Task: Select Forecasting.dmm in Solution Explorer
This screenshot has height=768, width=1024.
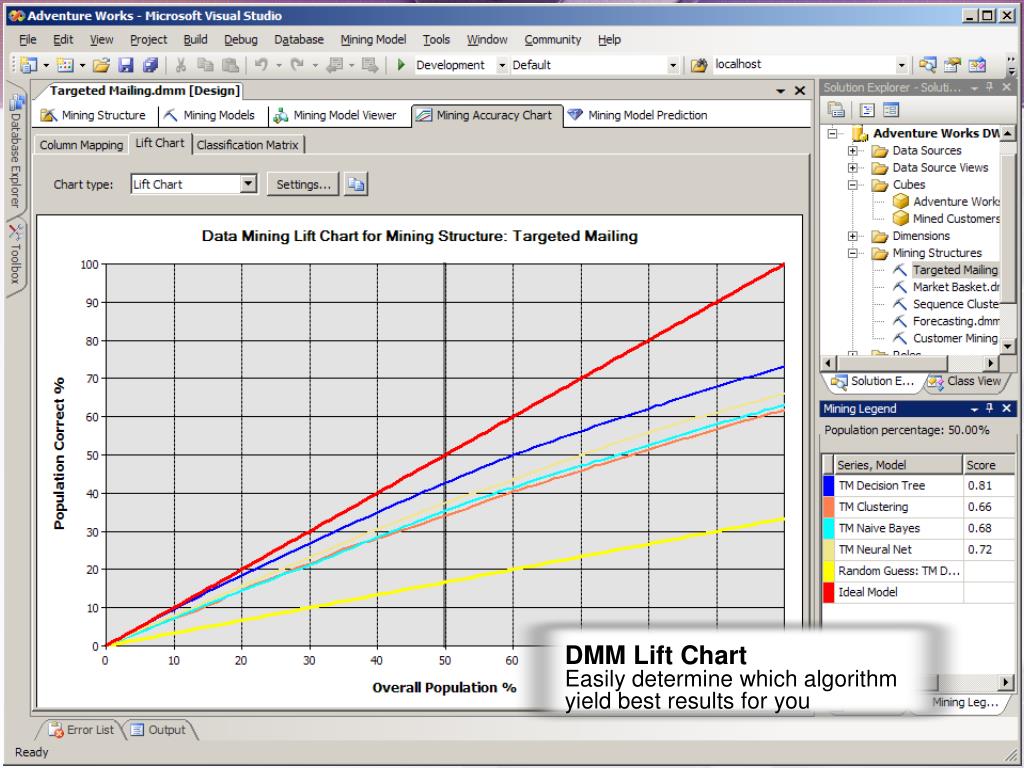Action: point(955,321)
